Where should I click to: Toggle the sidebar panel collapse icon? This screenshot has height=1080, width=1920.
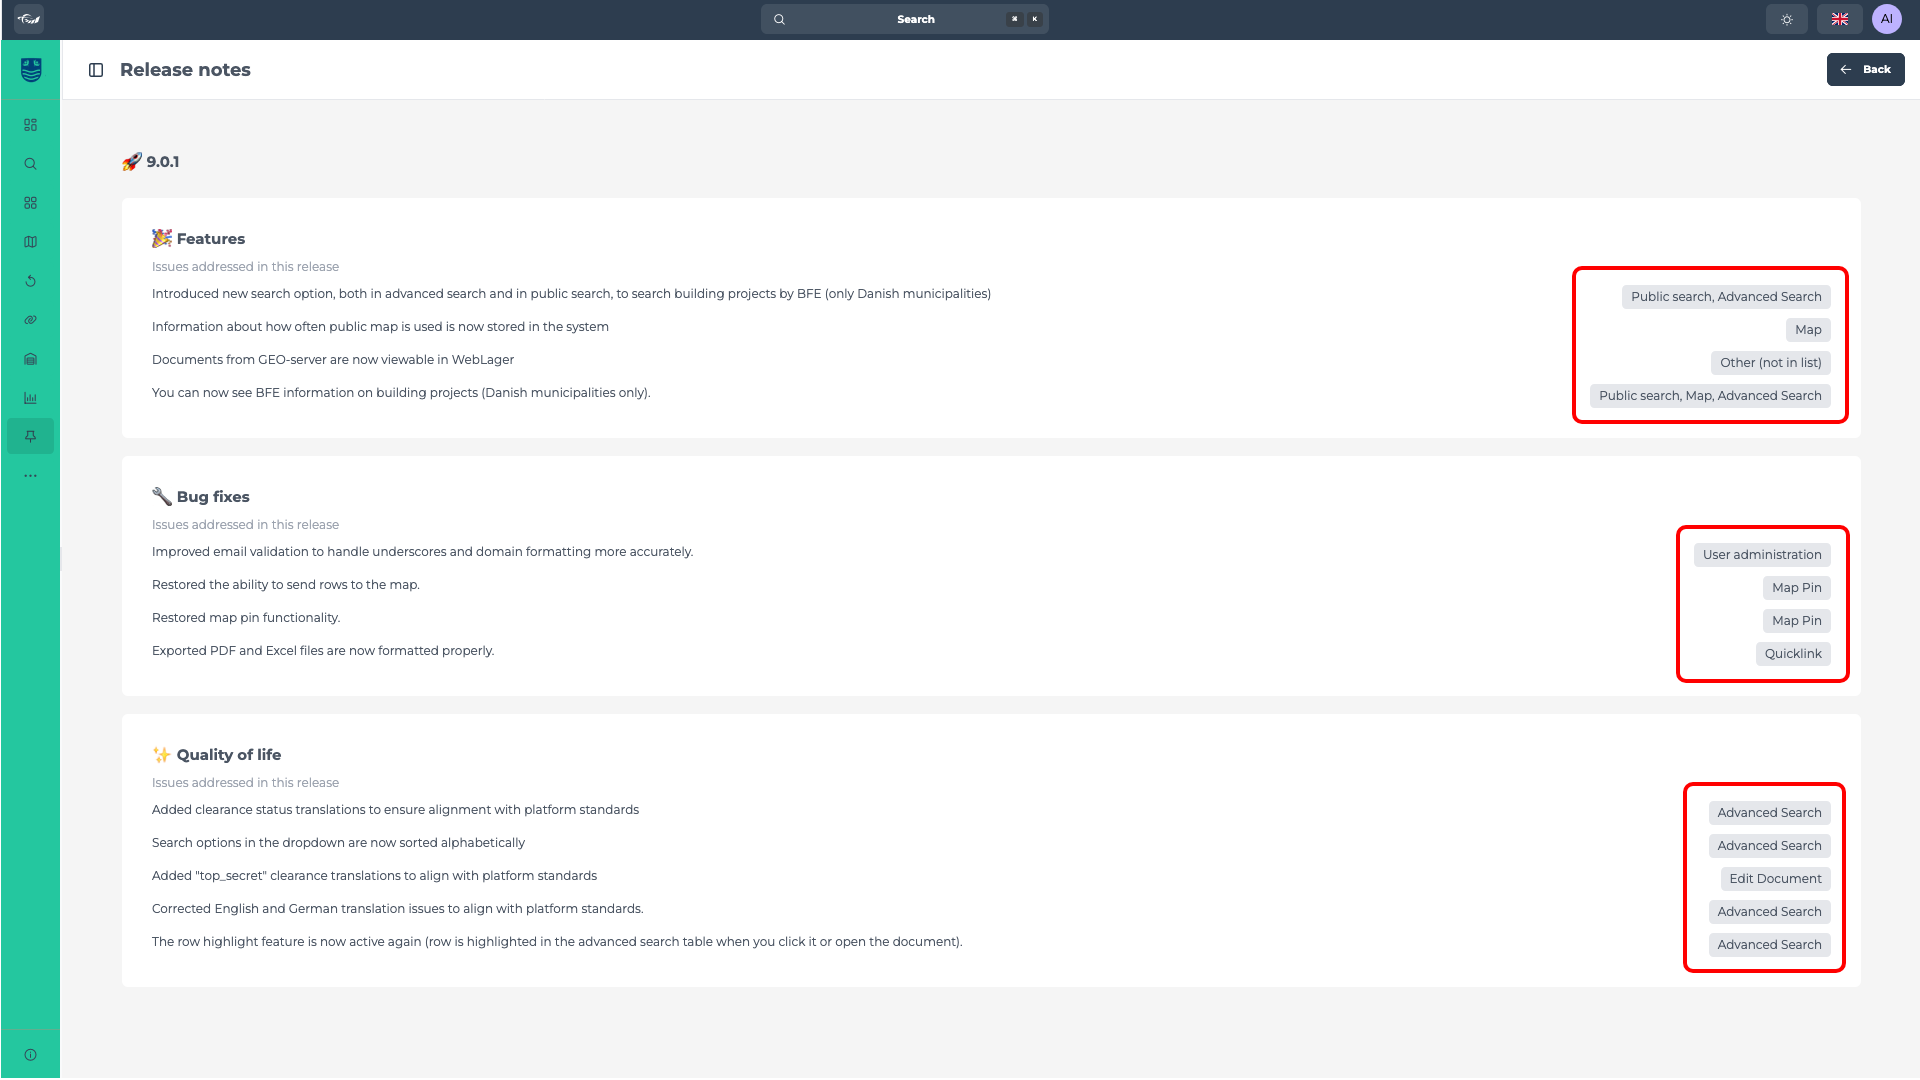coord(96,70)
